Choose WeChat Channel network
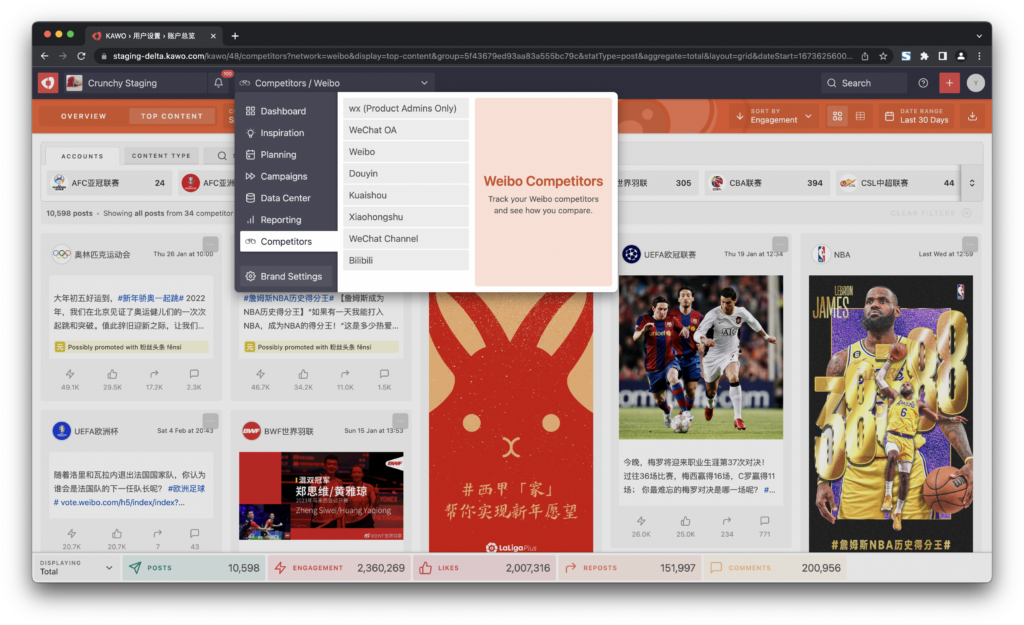1024x625 pixels. (x=406, y=238)
